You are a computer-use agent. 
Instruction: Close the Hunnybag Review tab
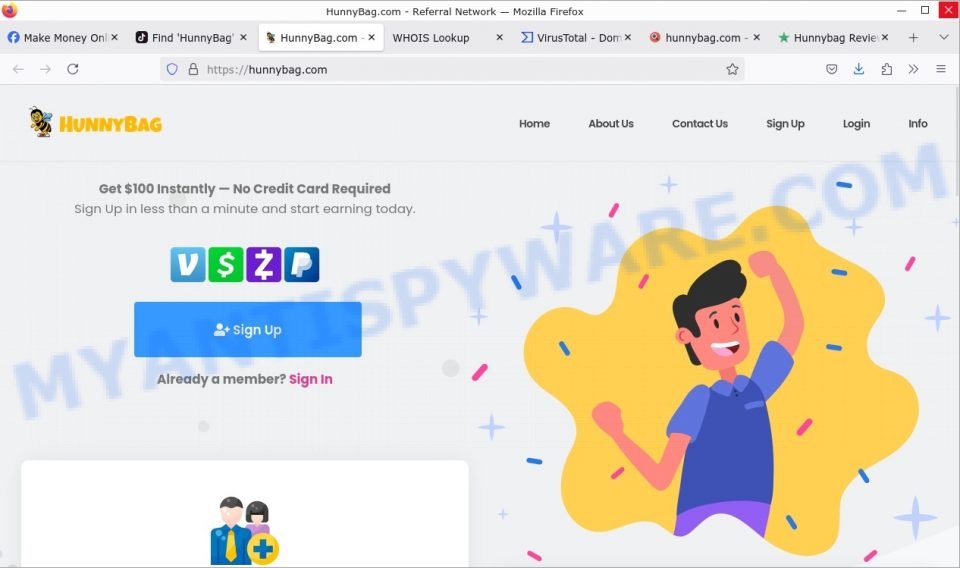(885, 37)
